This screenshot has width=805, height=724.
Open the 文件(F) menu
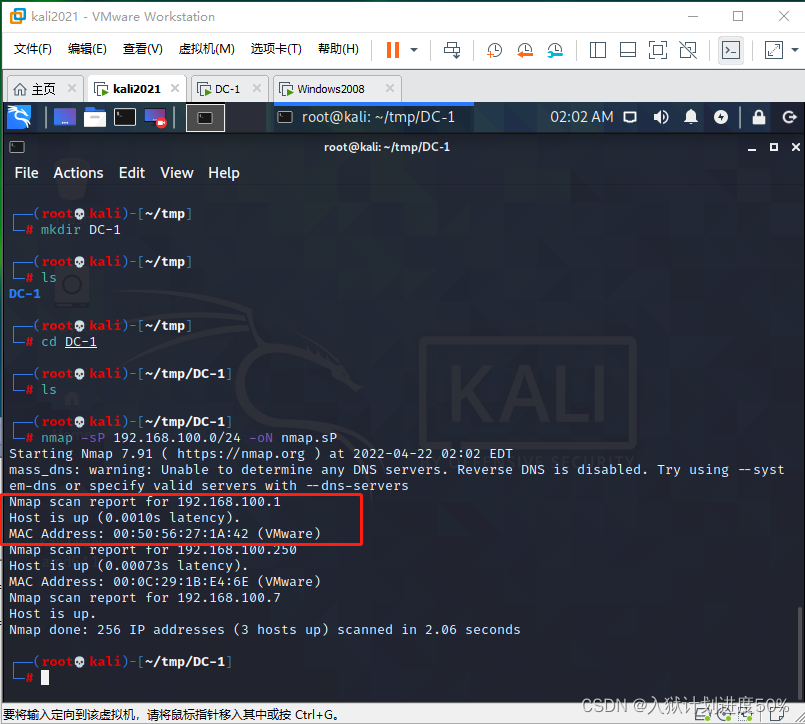pyautogui.click(x=32, y=49)
